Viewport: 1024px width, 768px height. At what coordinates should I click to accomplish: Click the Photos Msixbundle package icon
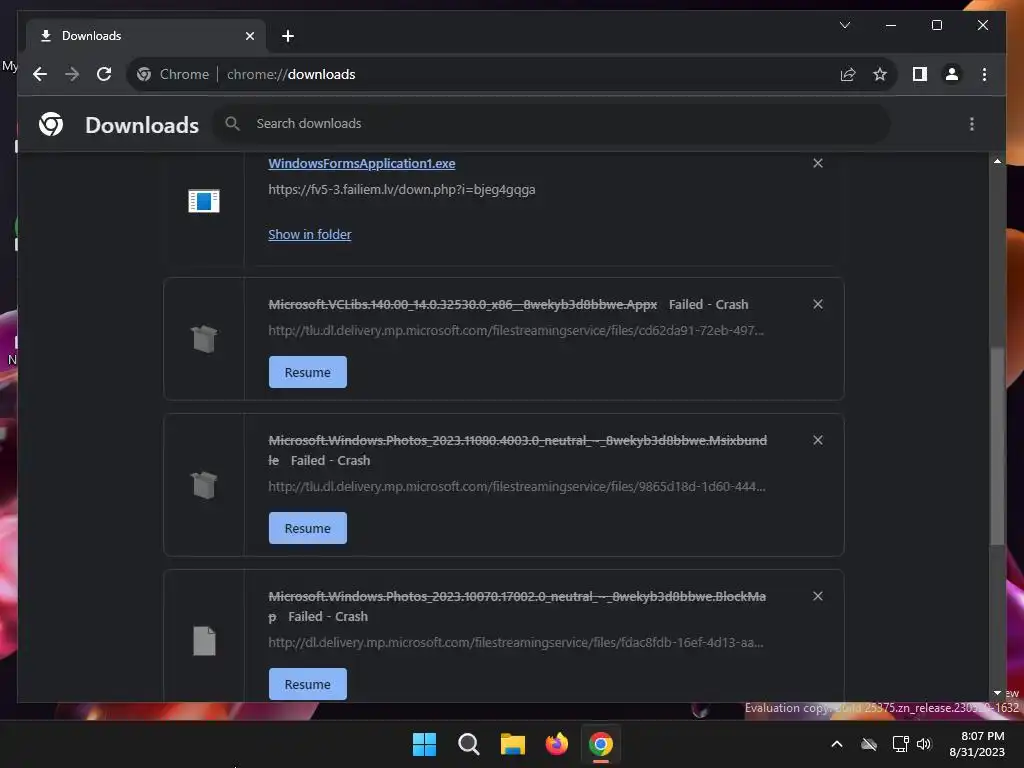(204, 485)
